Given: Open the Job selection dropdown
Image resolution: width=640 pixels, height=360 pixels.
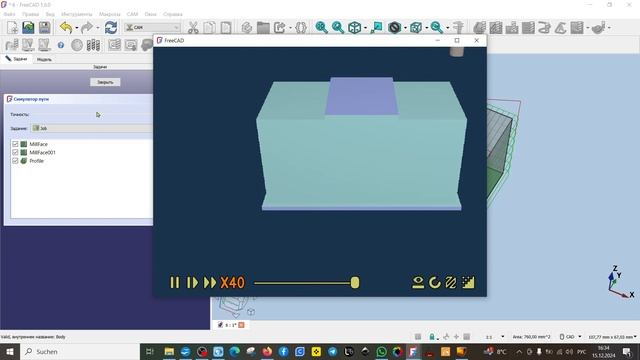Looking at the screenshot, I should point(92,128).
